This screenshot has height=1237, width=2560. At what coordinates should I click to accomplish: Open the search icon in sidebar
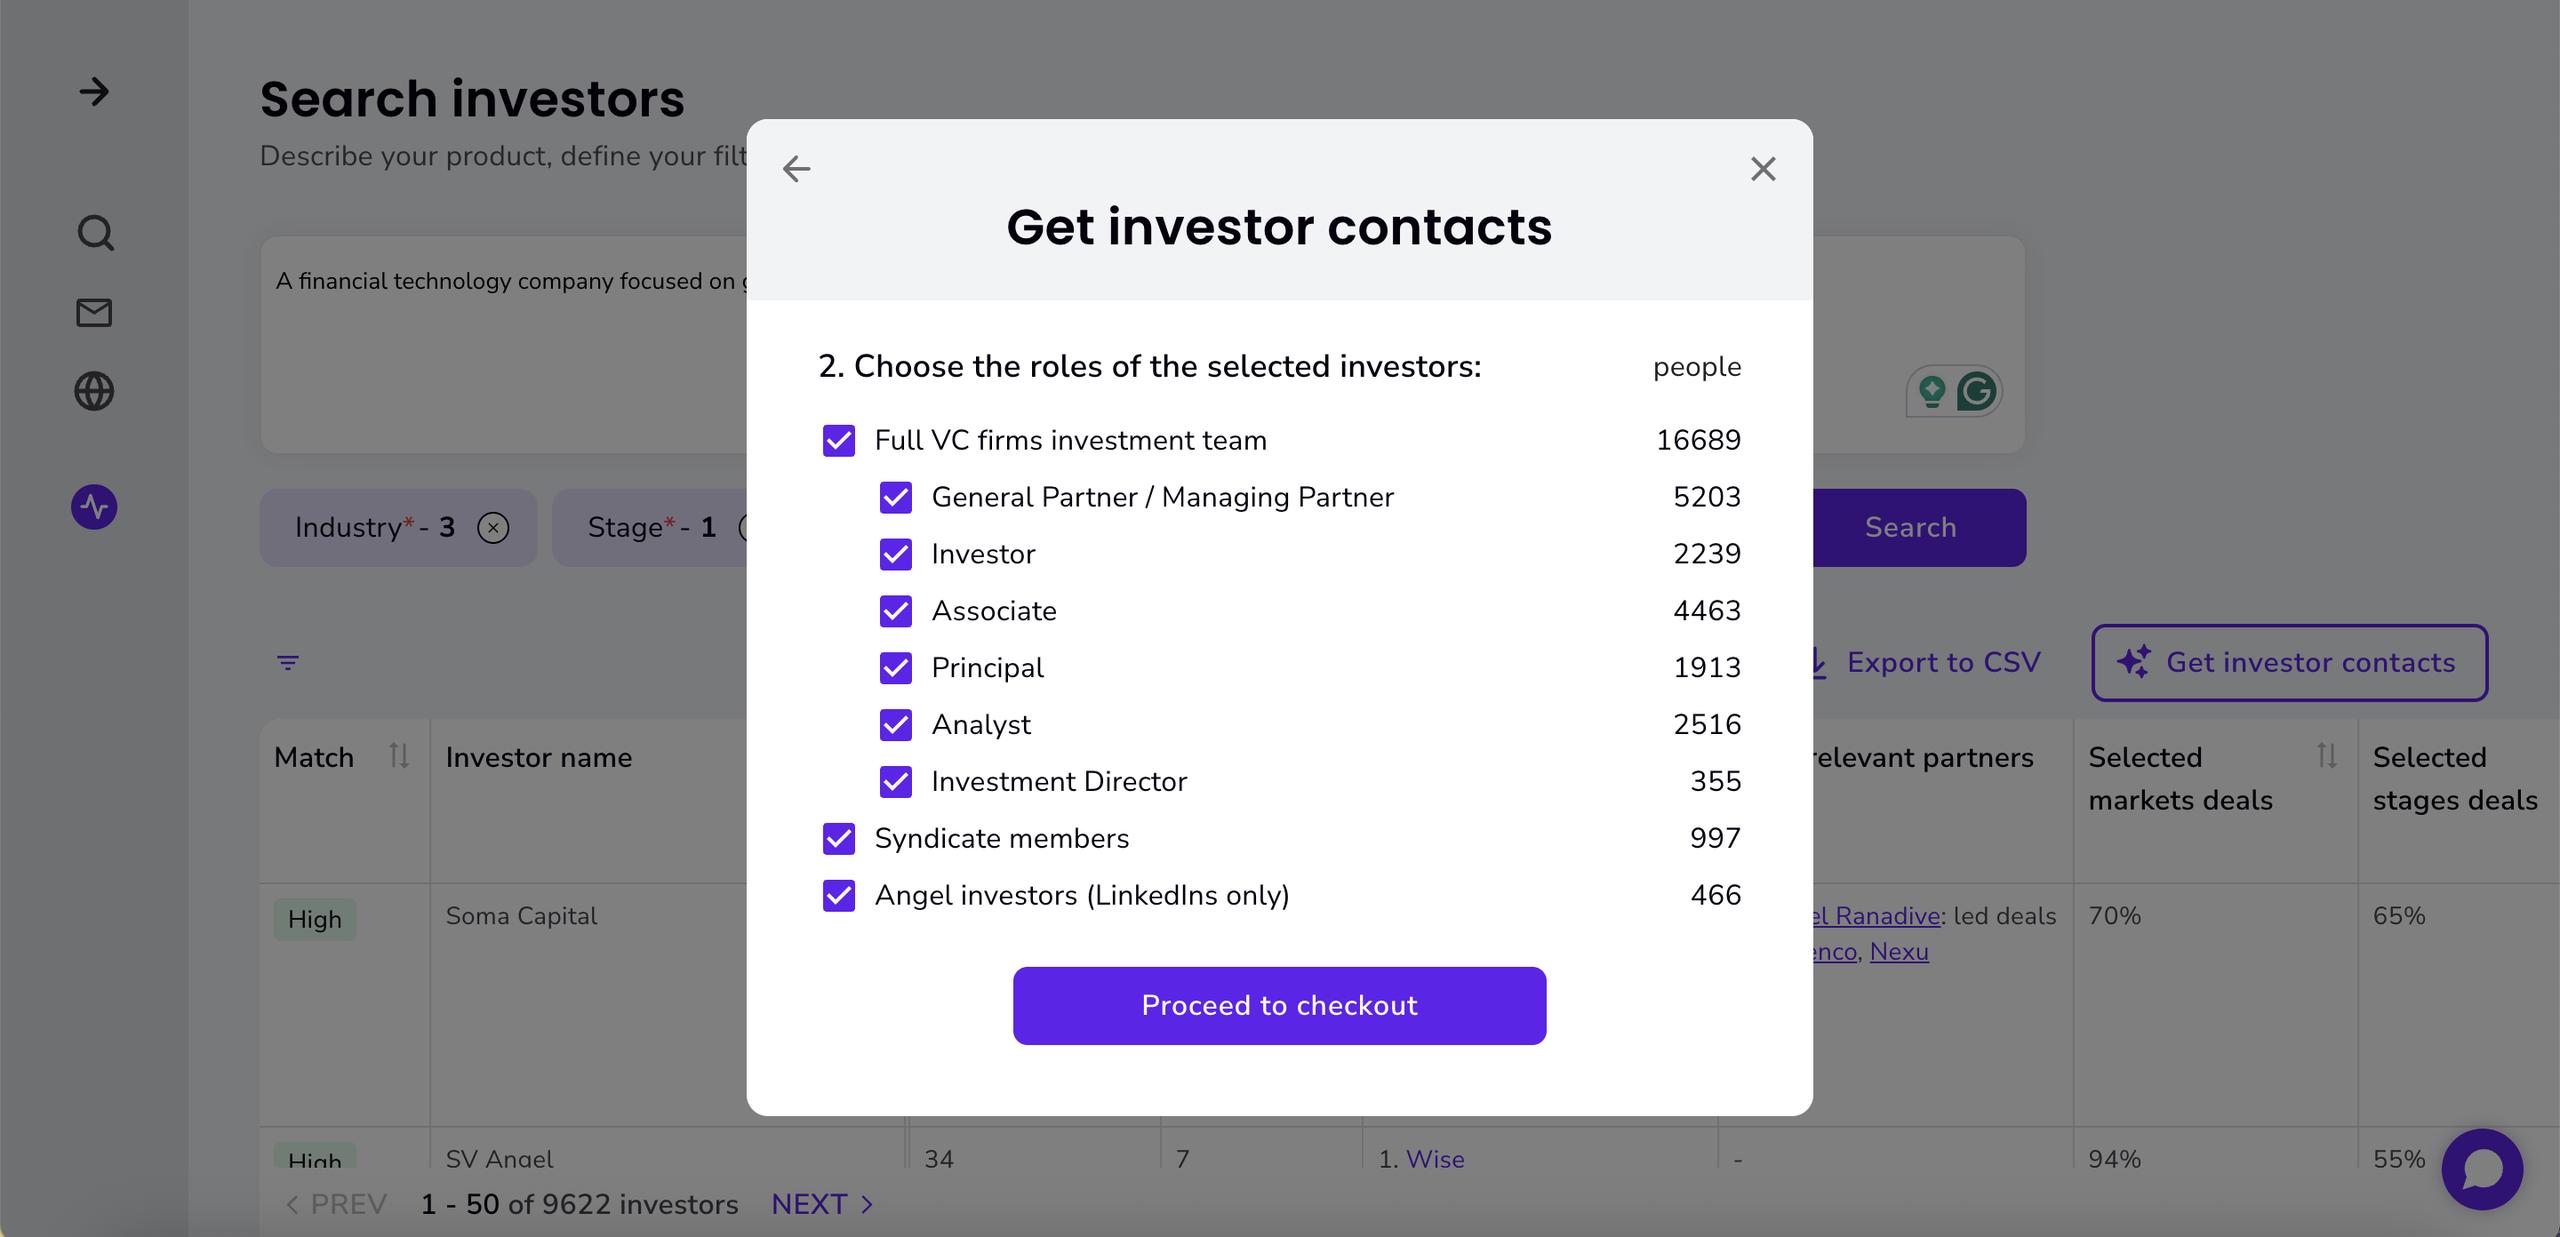(95, 233)
